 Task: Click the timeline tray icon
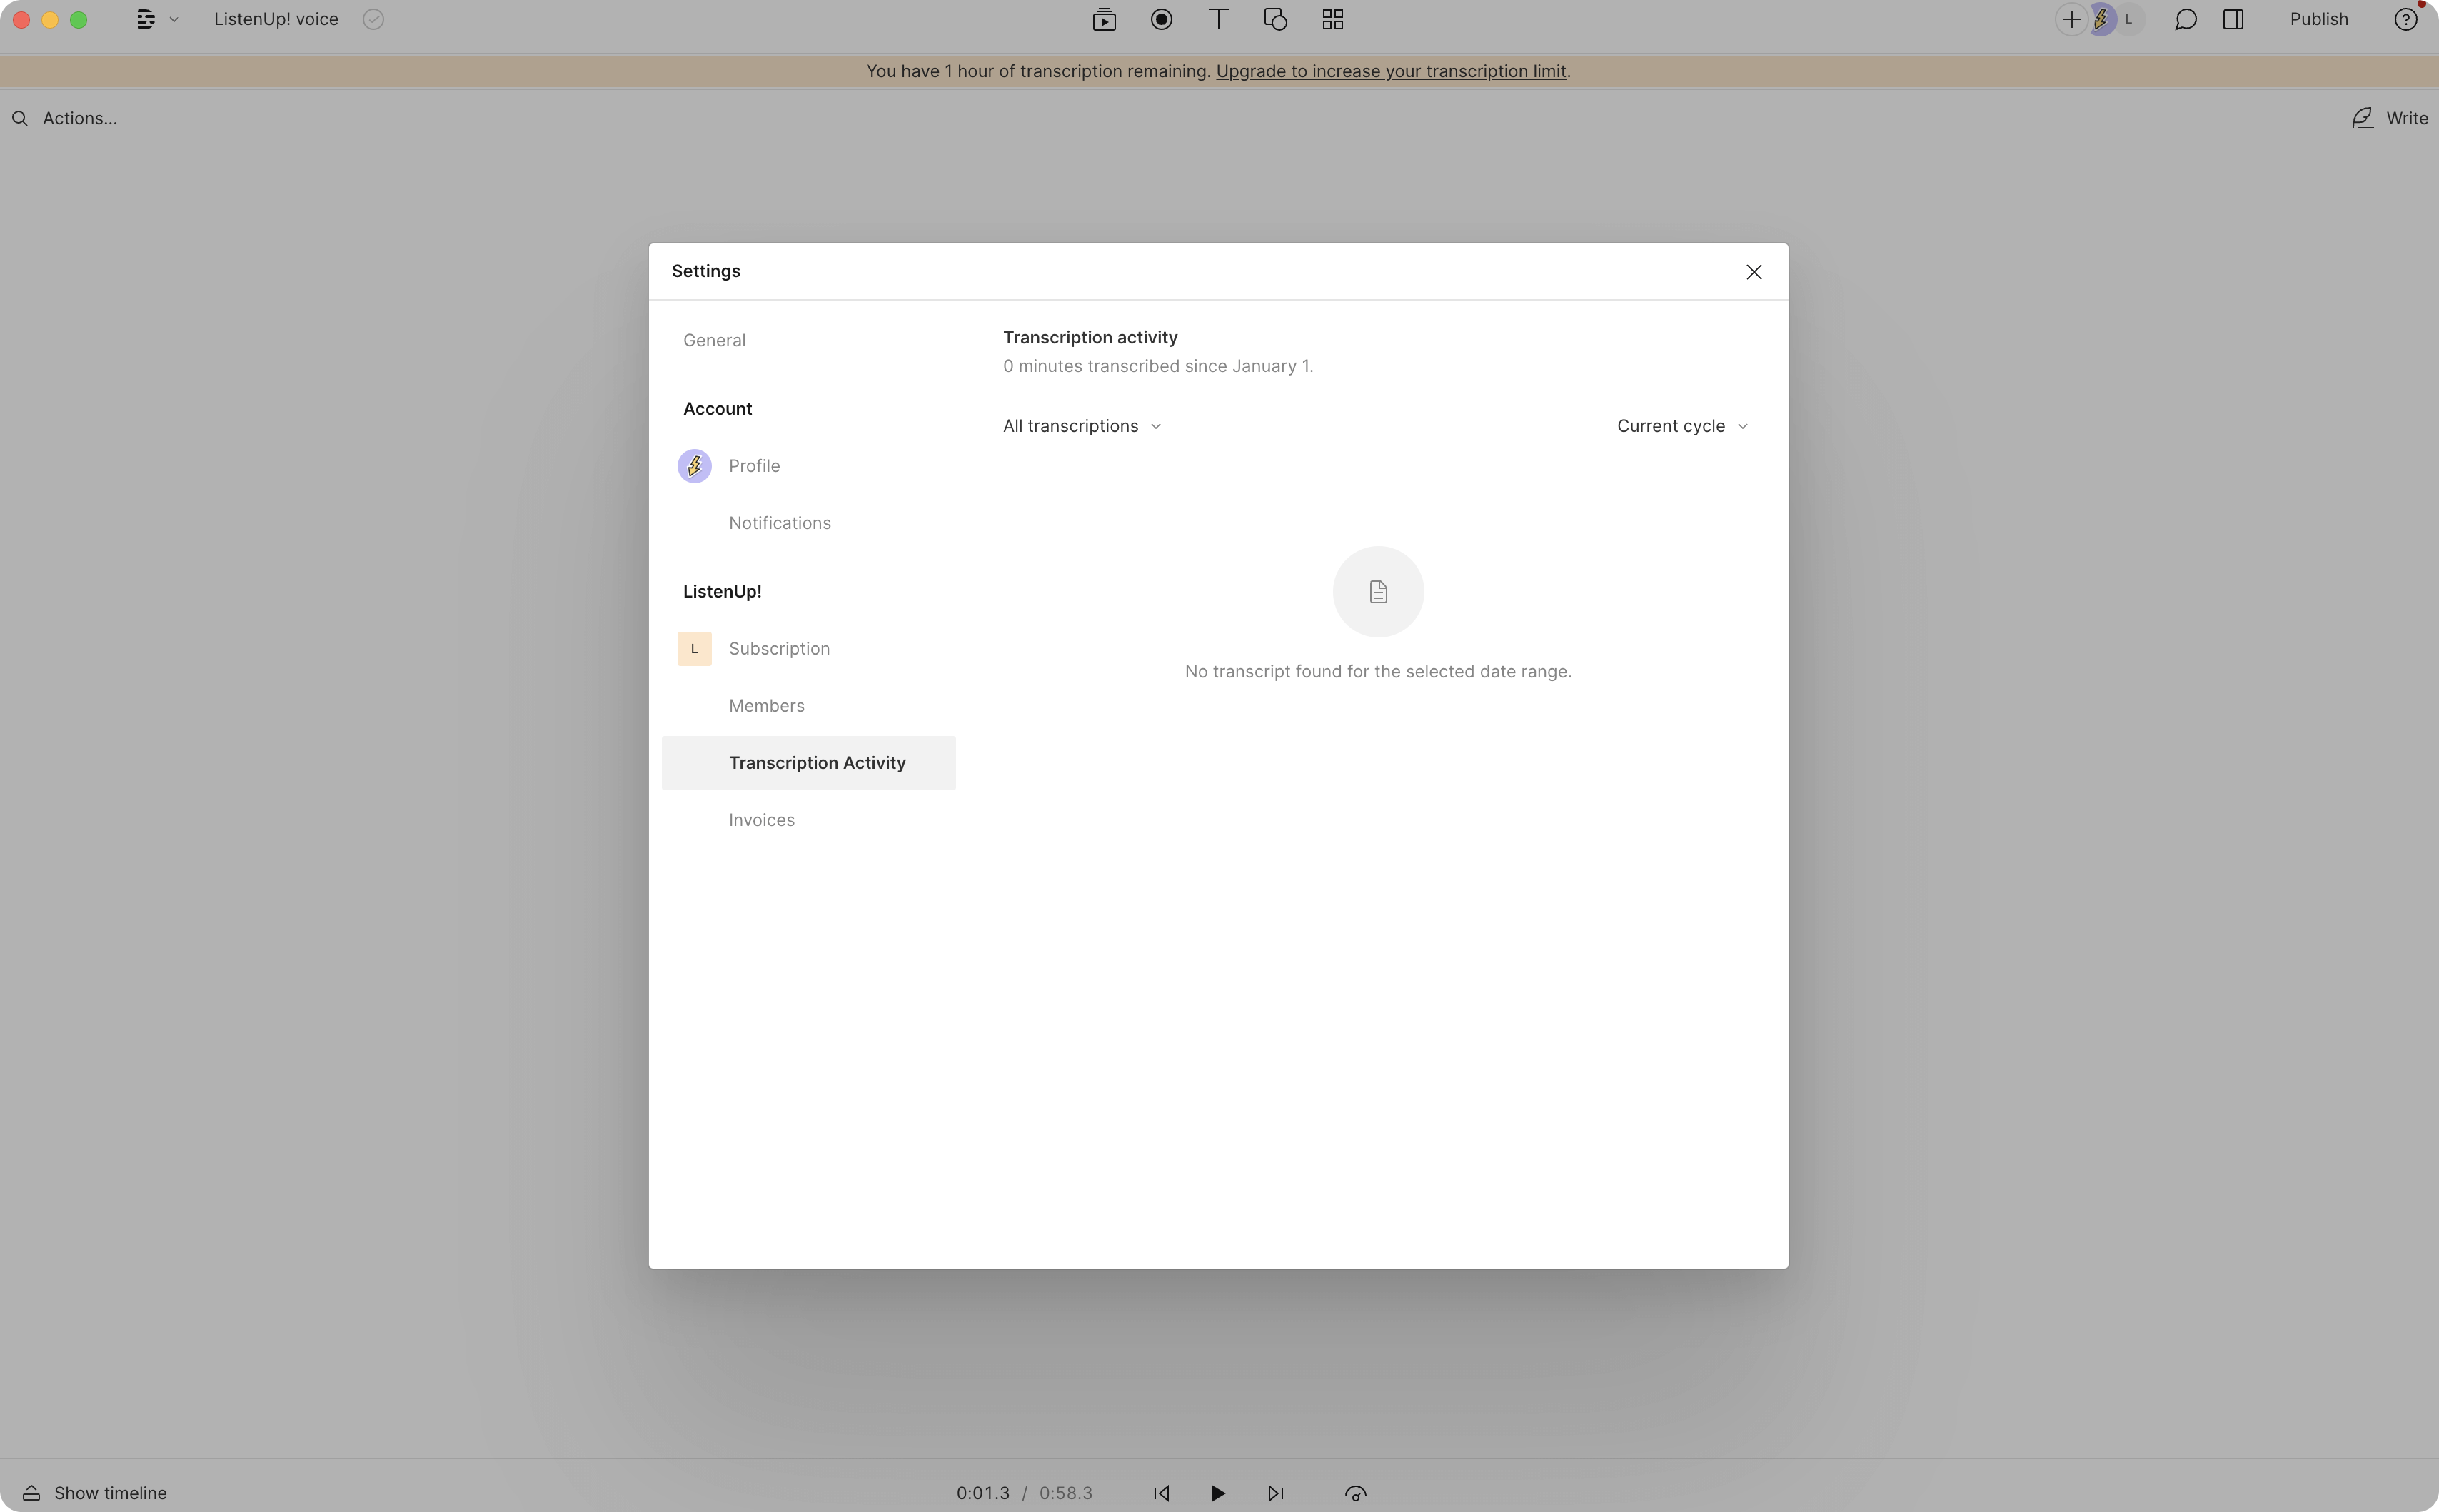(31, 1493)
